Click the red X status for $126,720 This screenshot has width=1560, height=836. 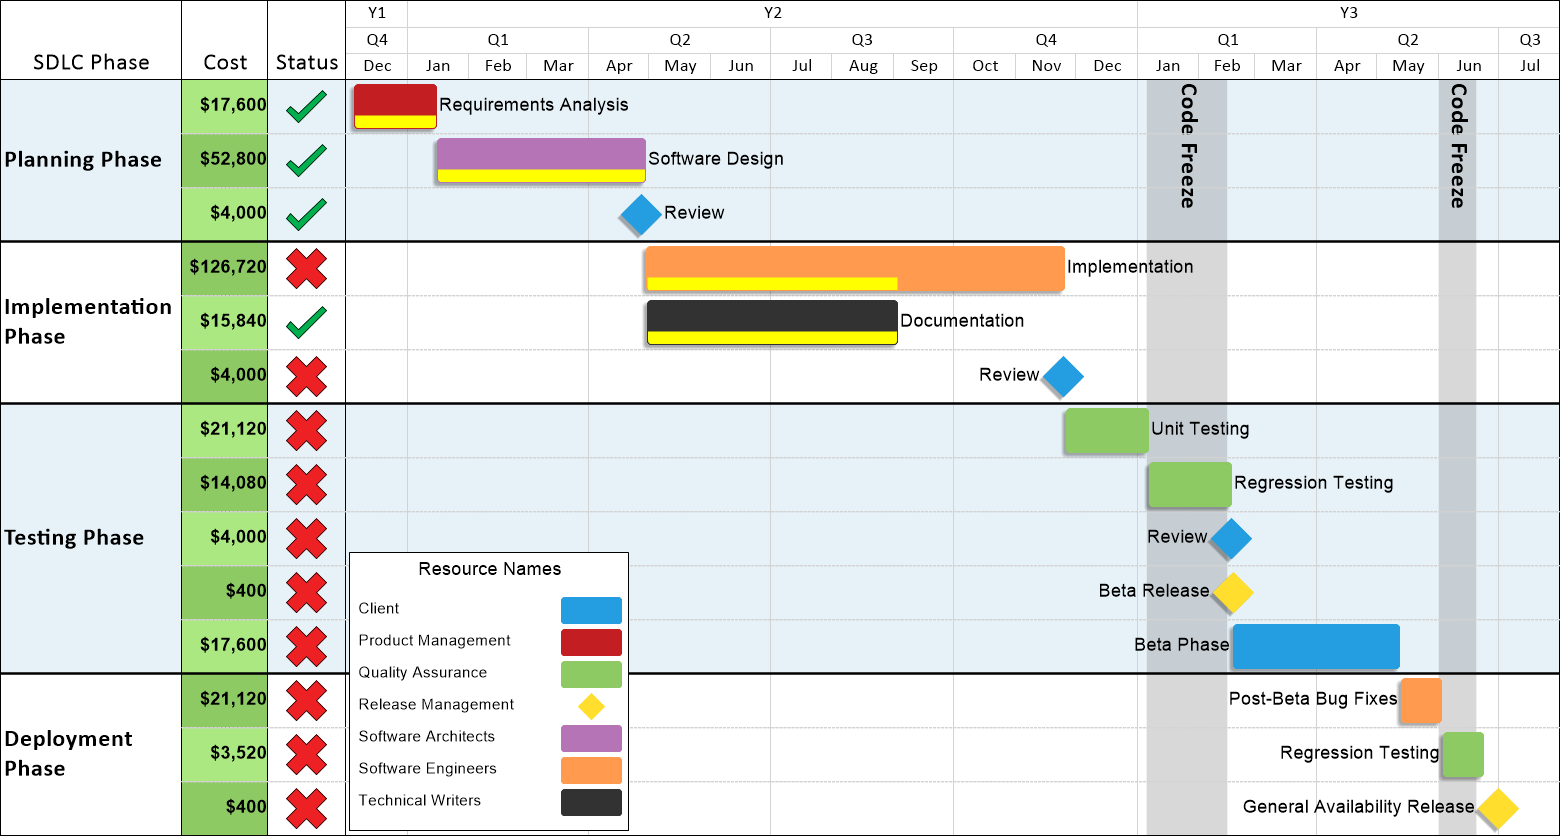click(306, 268)
